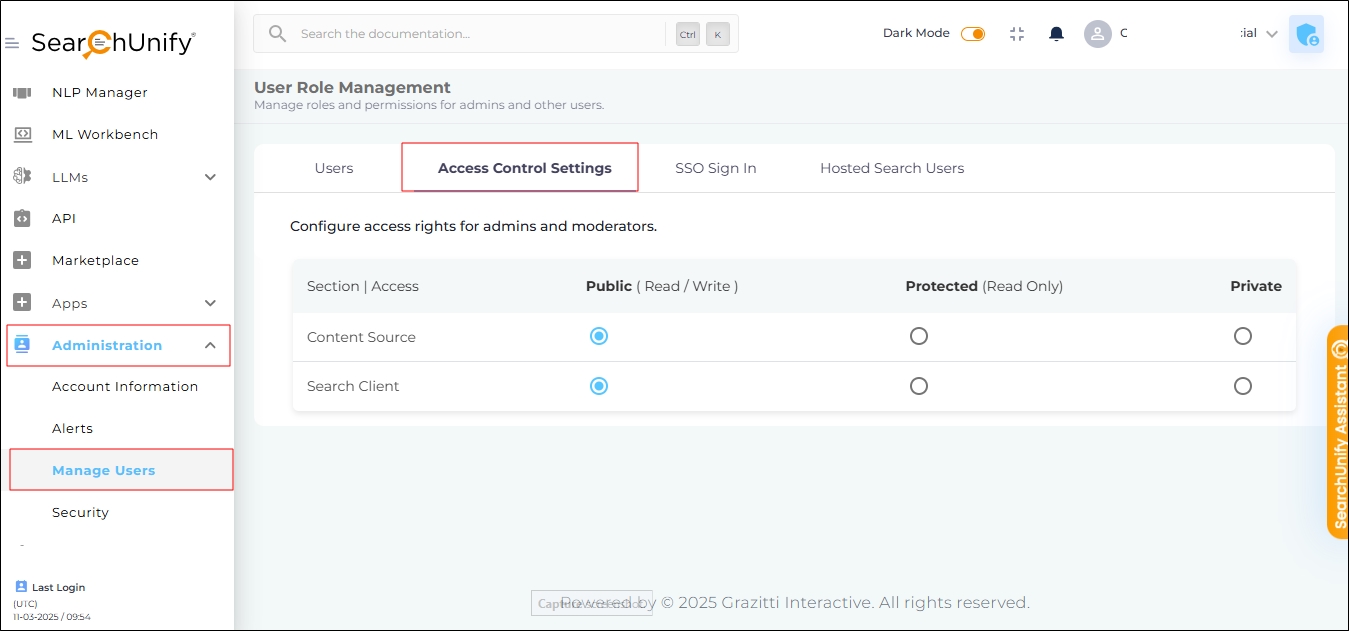Select Protected access for Content Source

pyautogui.click(x=918, y=336)
